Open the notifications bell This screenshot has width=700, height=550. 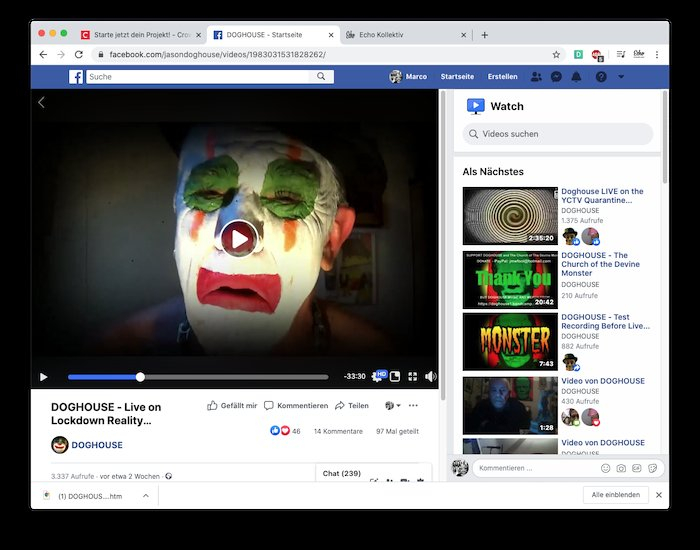click(x=576, y=77)
